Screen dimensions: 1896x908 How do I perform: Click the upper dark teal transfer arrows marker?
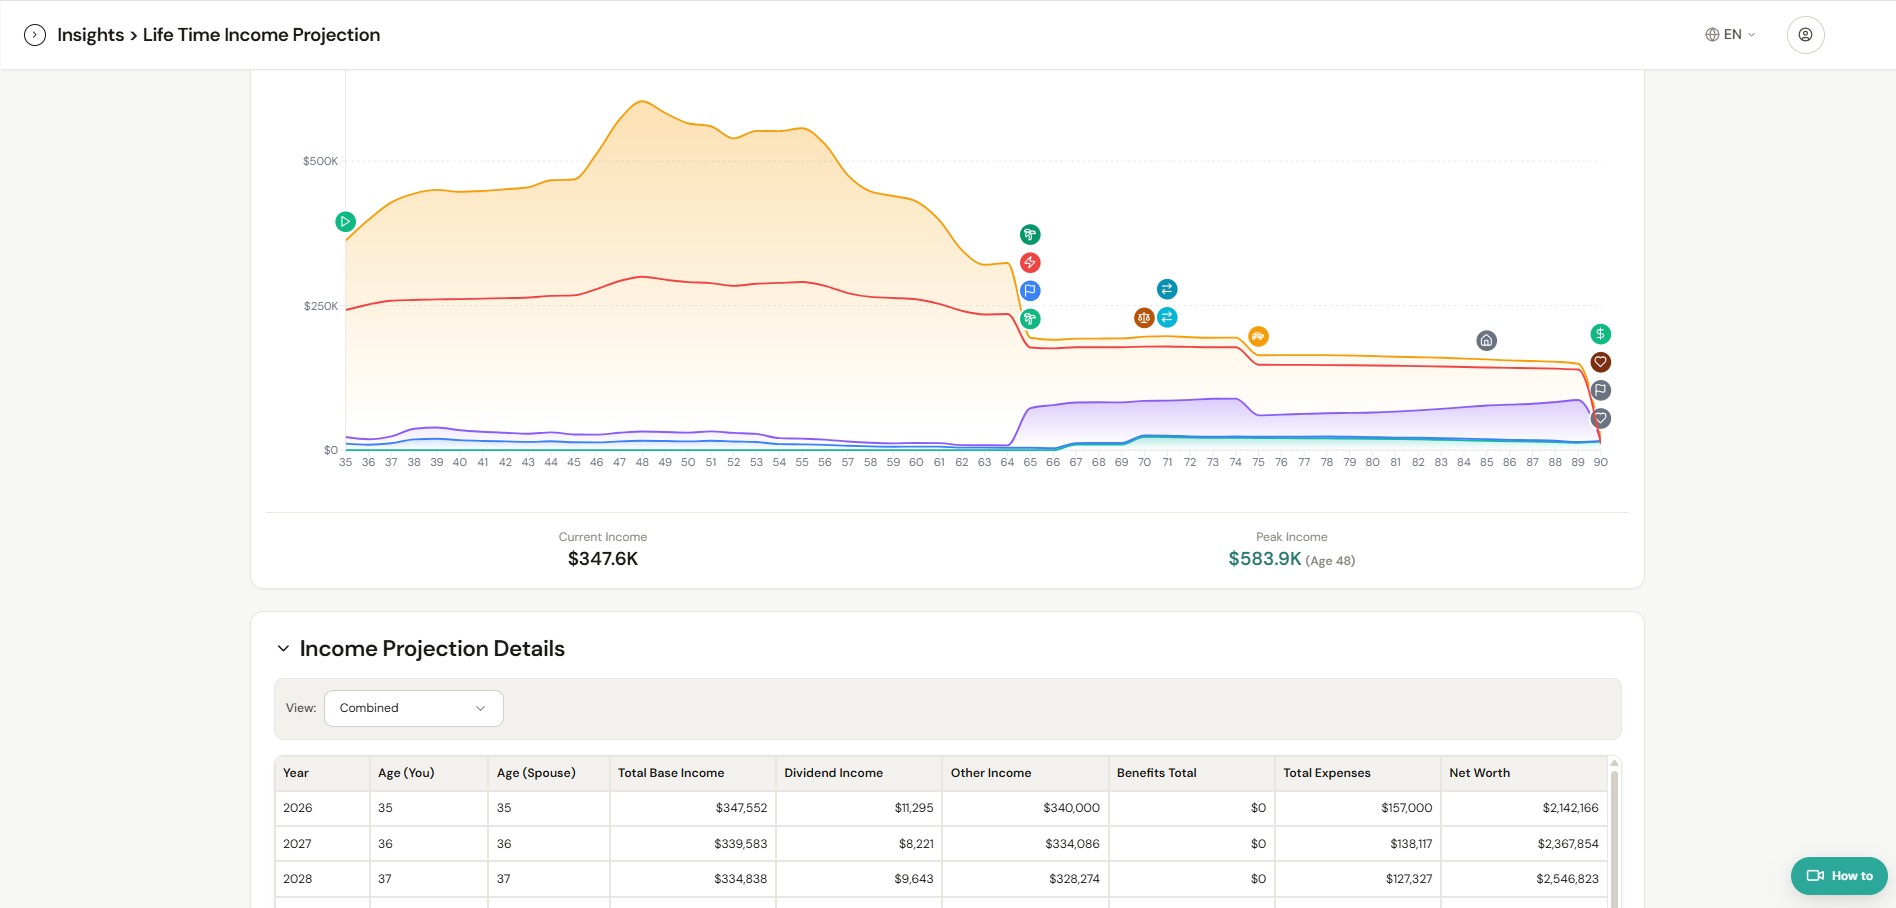[x=1167, y=290]
